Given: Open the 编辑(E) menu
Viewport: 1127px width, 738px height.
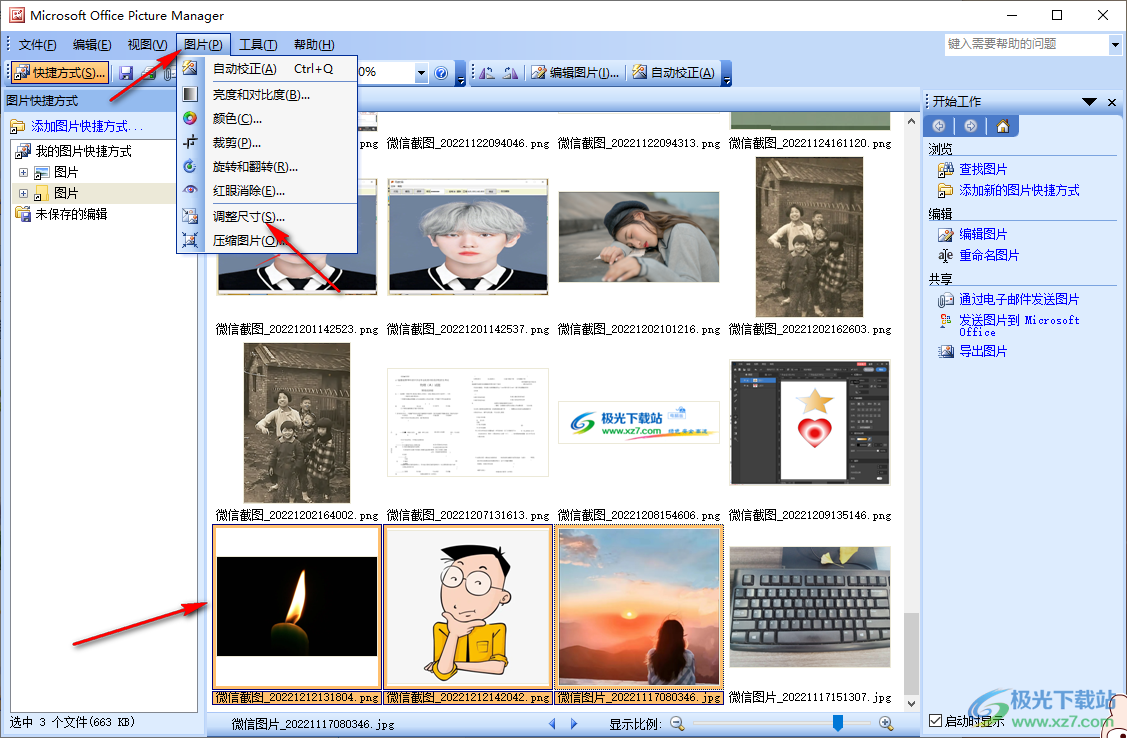Looking at the screenshot, I should pyautogui.click(x=92, y=45).
